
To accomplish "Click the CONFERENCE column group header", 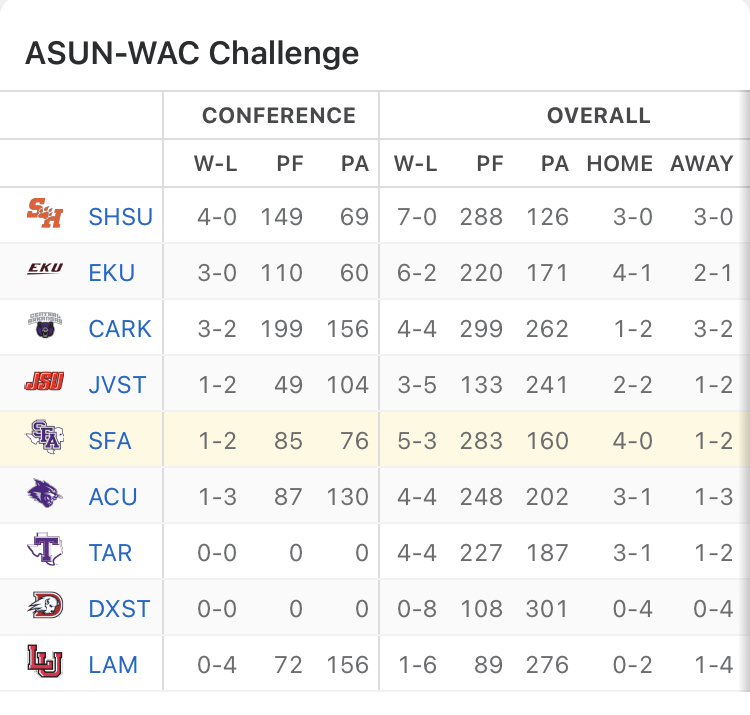I will click(279, 116).
